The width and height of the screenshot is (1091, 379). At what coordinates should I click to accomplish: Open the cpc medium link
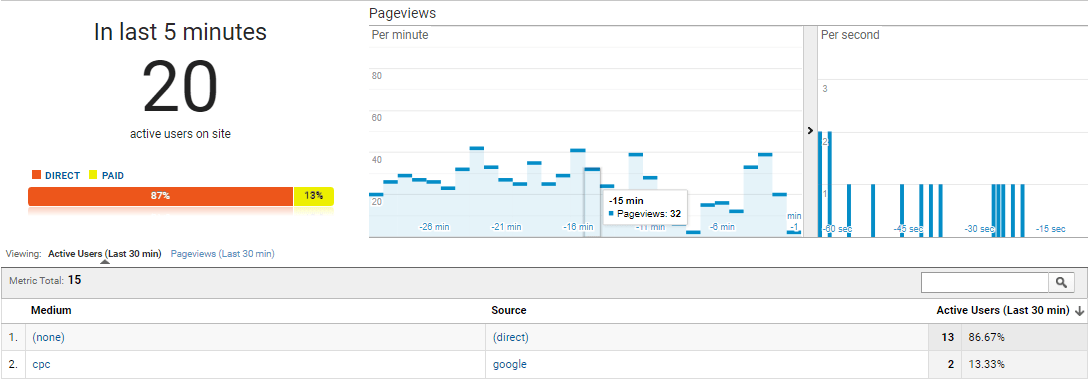click(x=41, y=364)
